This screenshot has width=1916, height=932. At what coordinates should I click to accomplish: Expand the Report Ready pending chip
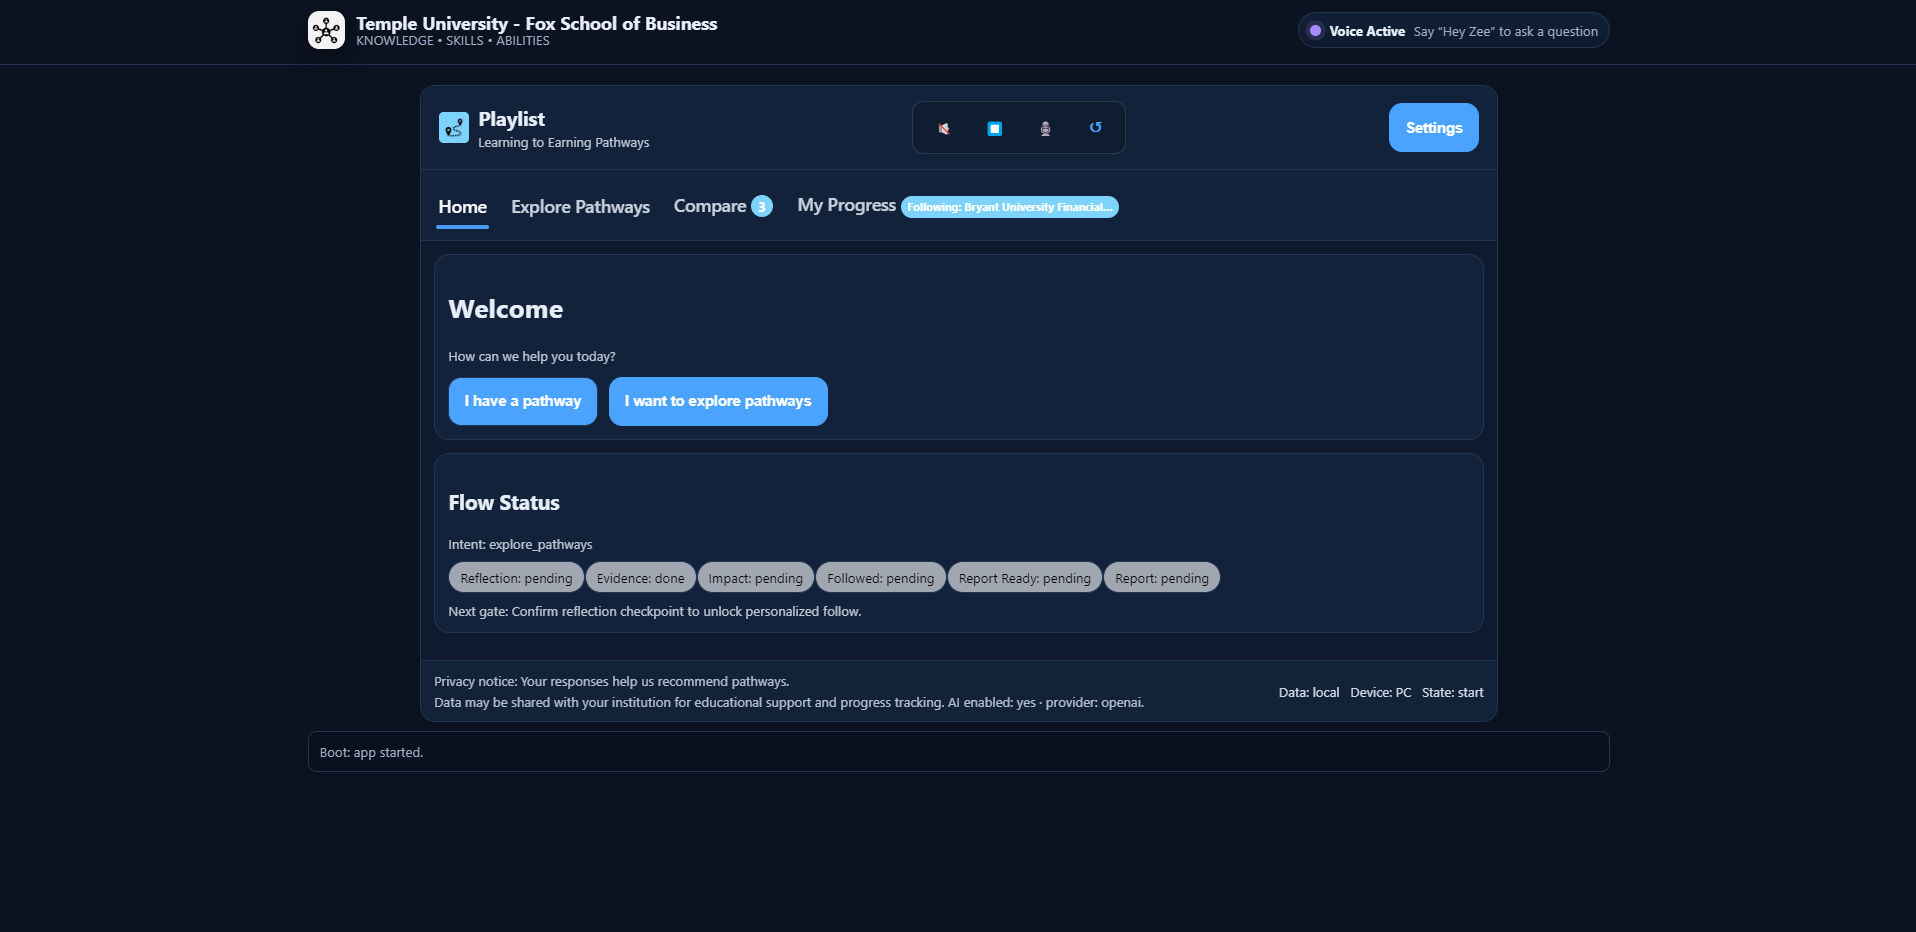(x=1024, y=577)
